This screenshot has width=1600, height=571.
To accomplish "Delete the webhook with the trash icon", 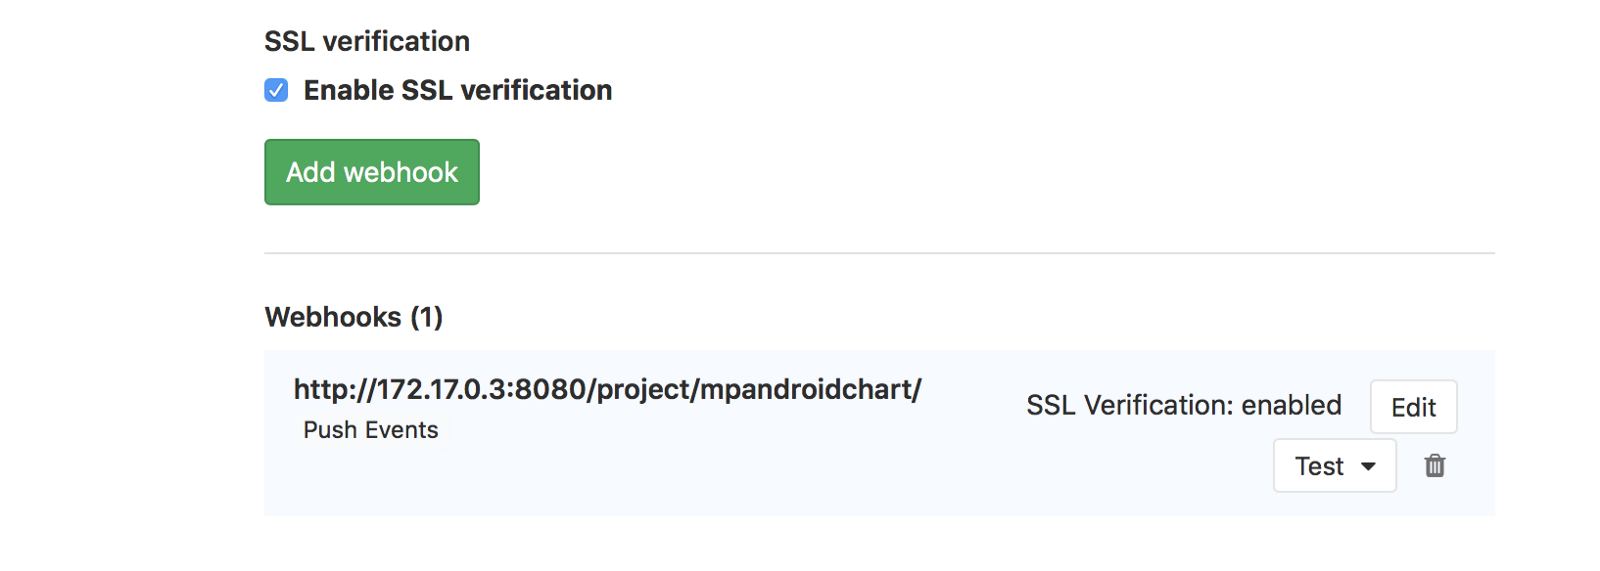I will coord(1435,466).
